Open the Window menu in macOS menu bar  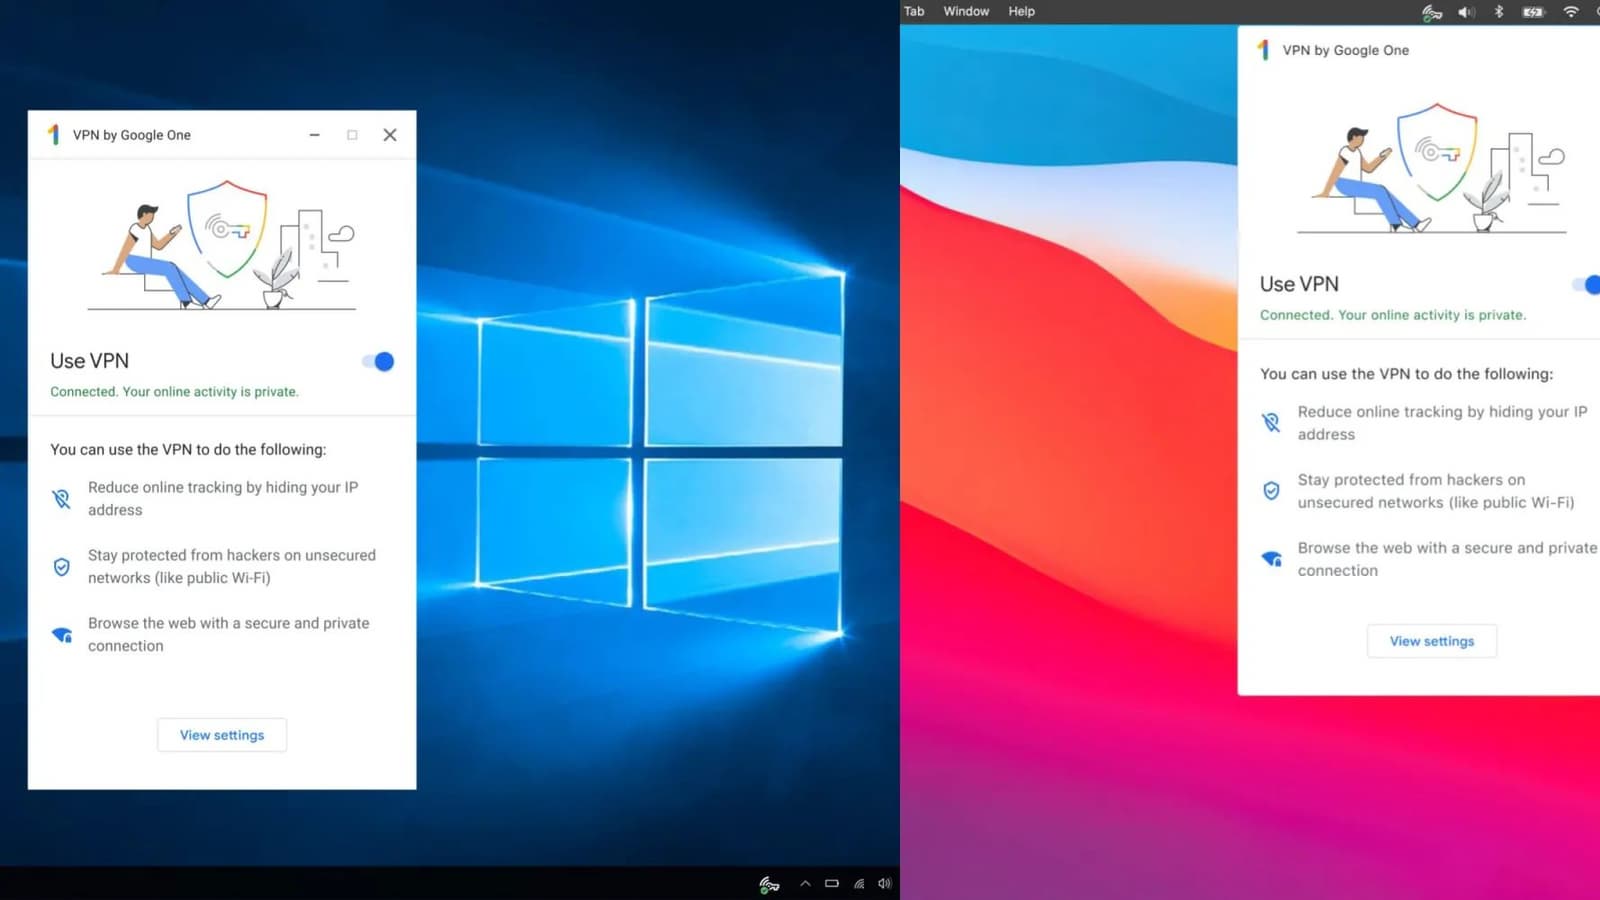tap(966, 11)
